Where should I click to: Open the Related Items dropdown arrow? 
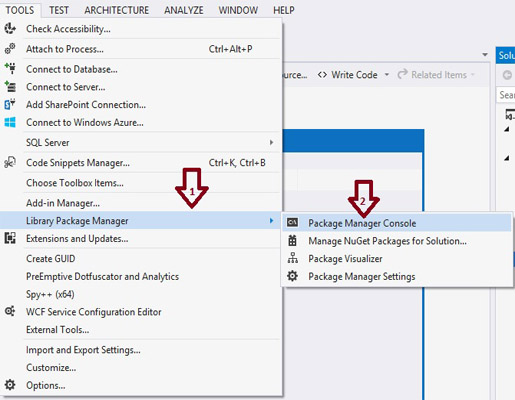click(x=472, y=75)
